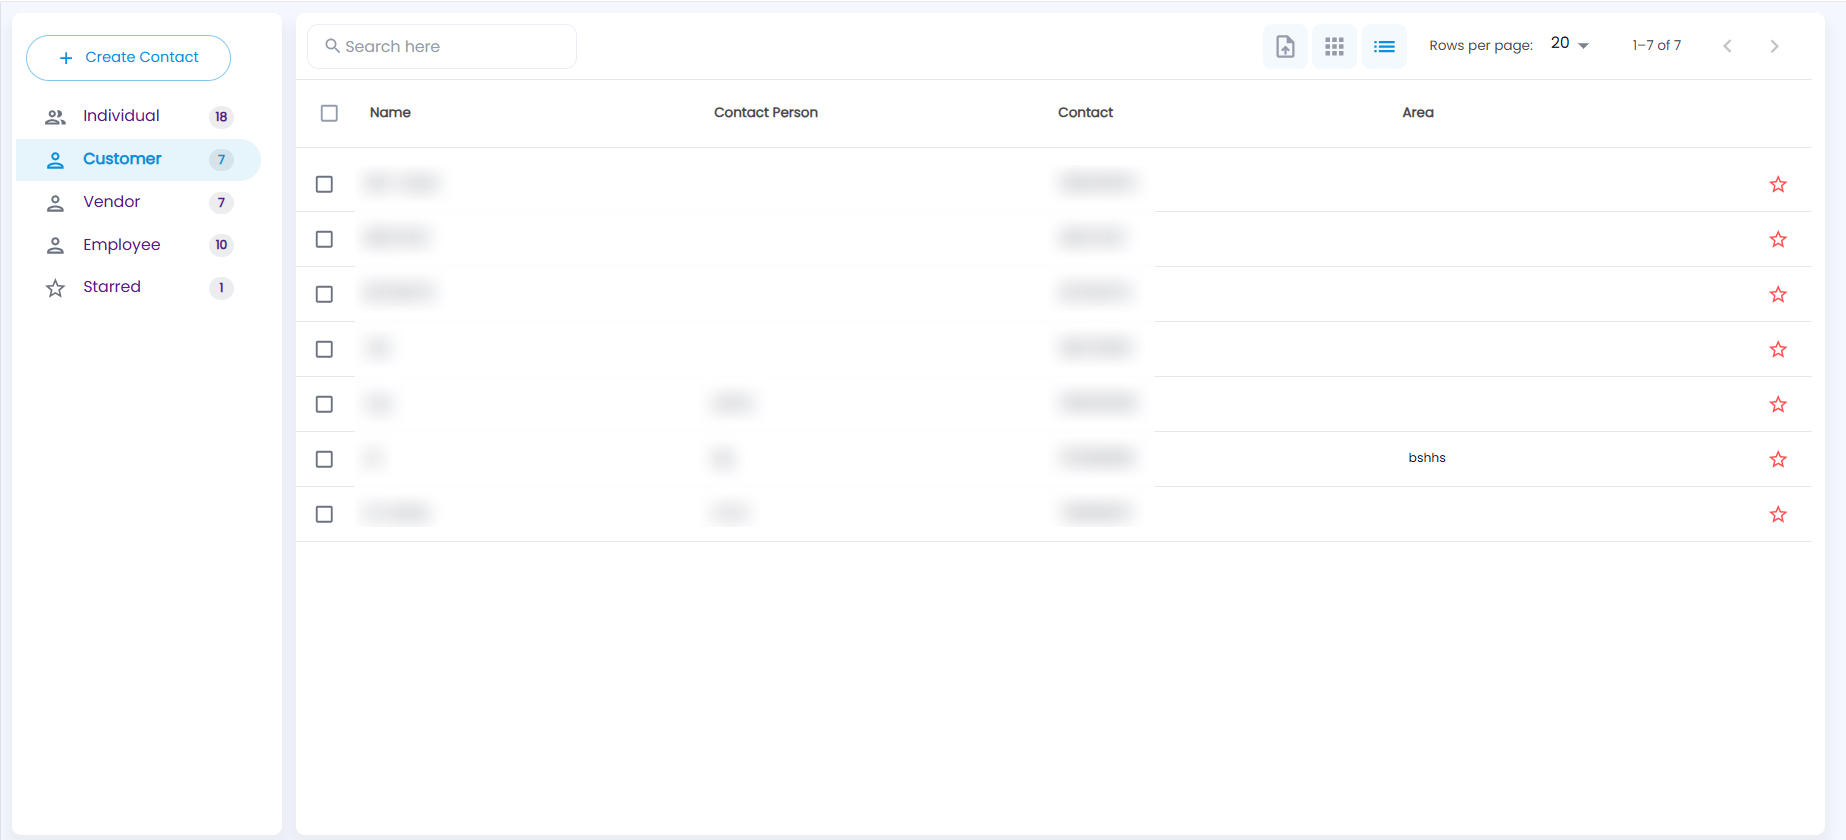Click the Contact Person column header

point(766,113)
